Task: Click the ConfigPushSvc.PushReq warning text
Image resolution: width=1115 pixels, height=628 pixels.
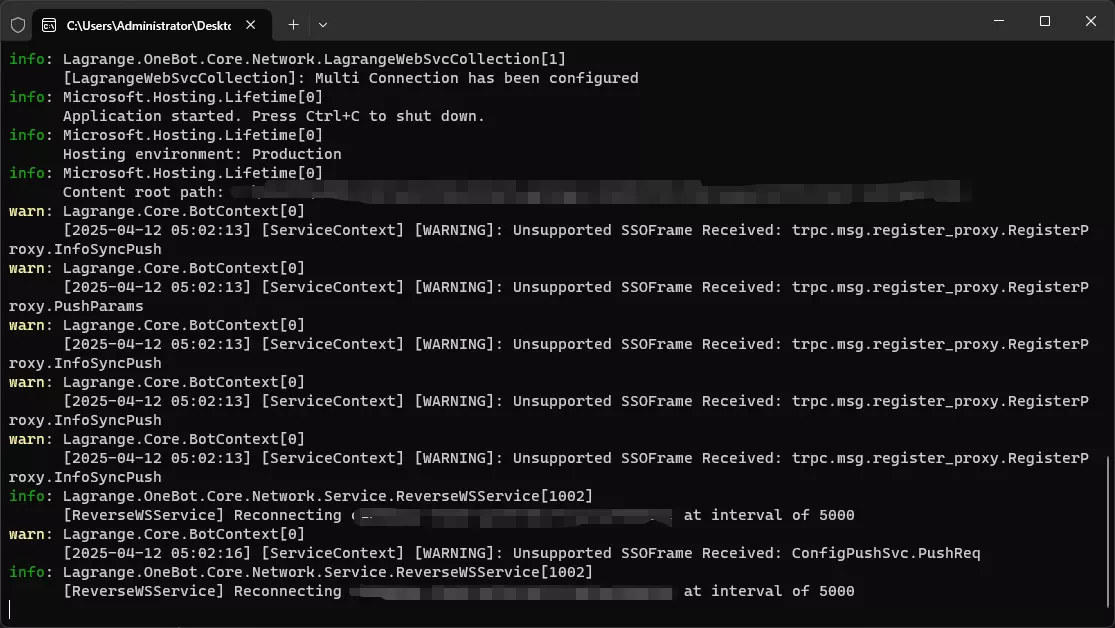Action: [x=886, y=553]
